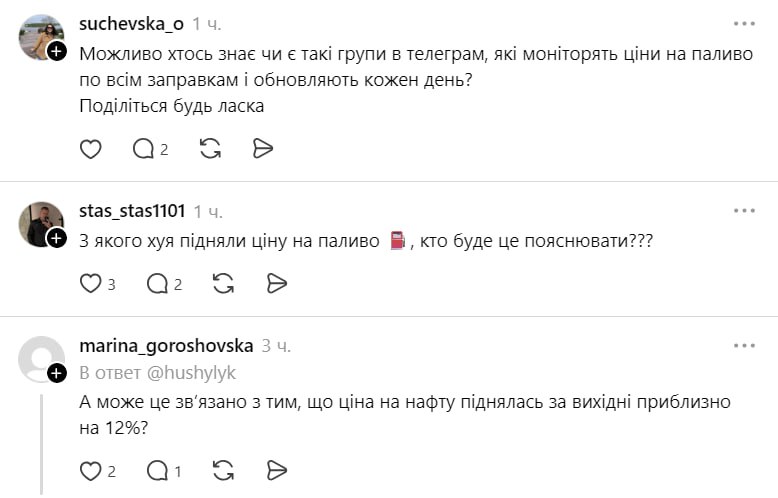Viewport: 778px width, 498px height.
Task: Open more options for marina_goroshovska's reply
Action: click(744, 346)
